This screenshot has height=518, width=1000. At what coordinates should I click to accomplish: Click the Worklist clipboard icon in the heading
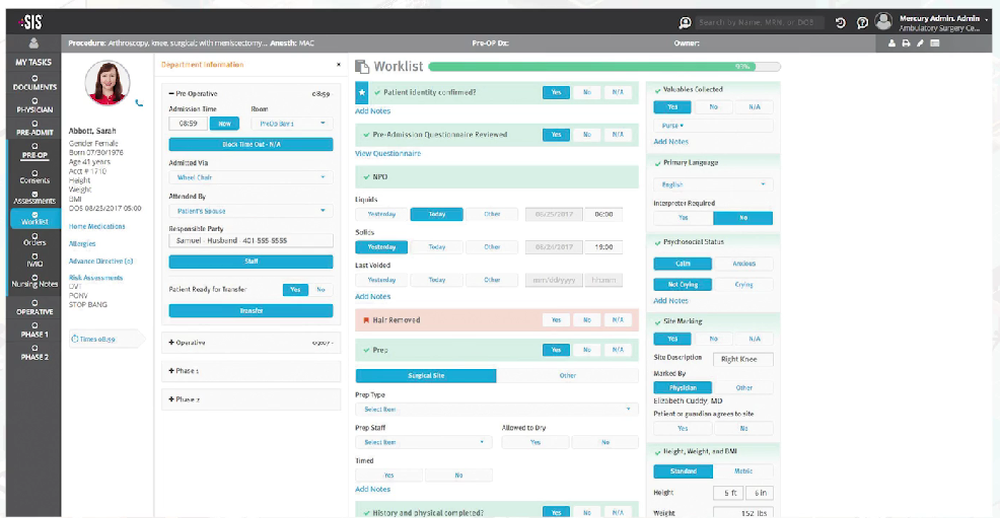[362, 66]
